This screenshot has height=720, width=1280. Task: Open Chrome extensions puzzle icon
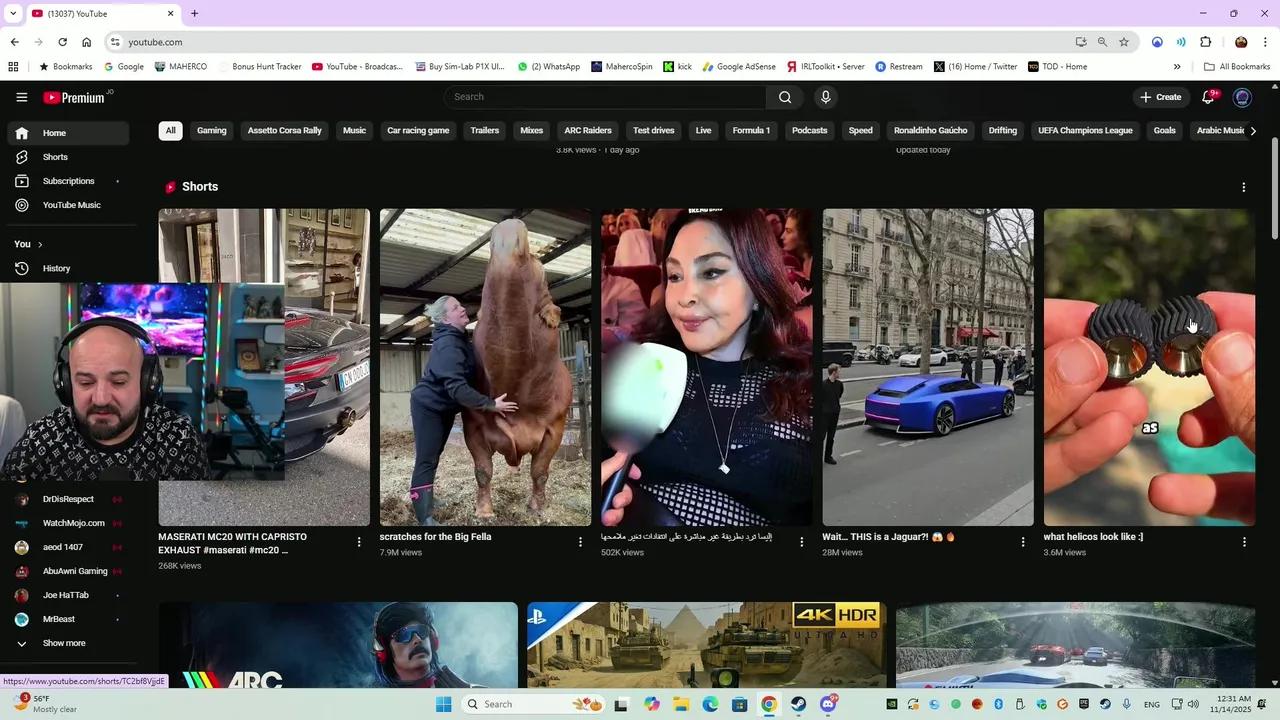1205,42
